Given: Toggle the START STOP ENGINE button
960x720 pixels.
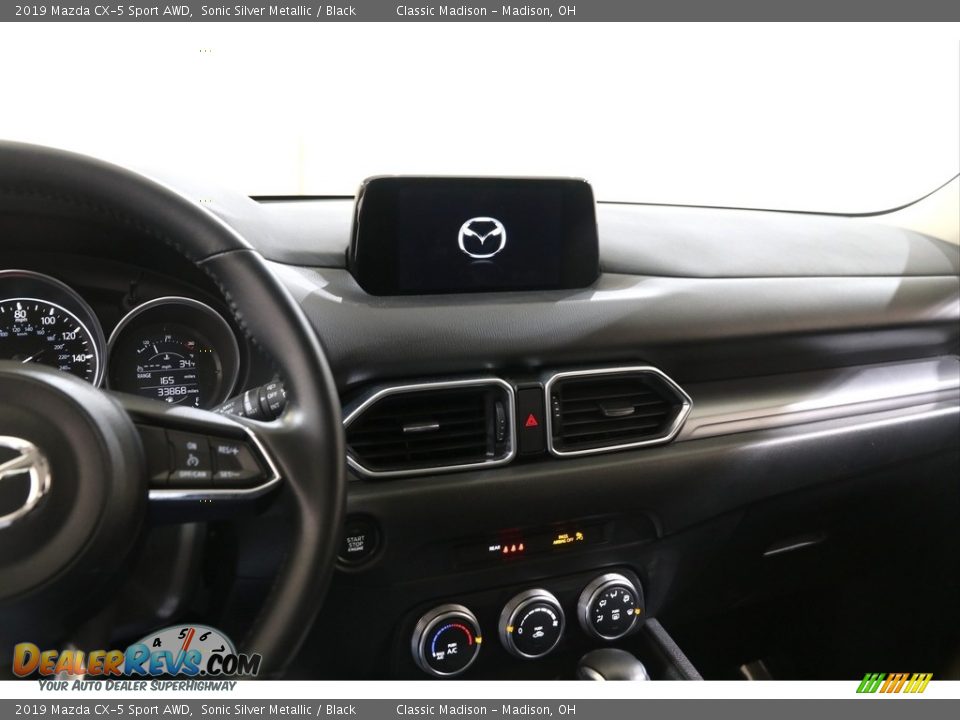Looking at the screenshot, I should (354, 545).
